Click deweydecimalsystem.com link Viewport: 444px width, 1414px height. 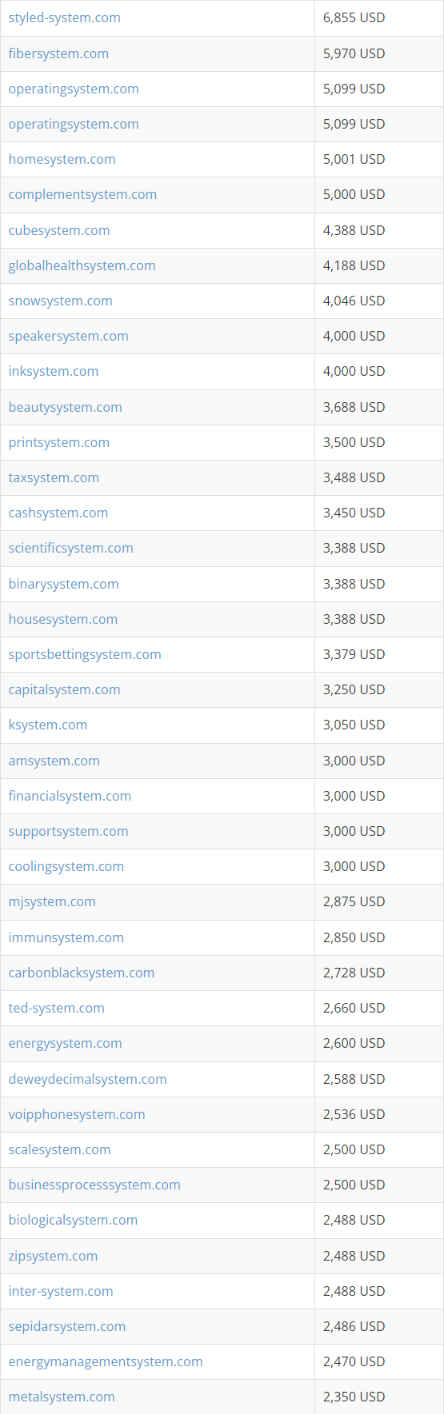click(x=88, y=1079)
